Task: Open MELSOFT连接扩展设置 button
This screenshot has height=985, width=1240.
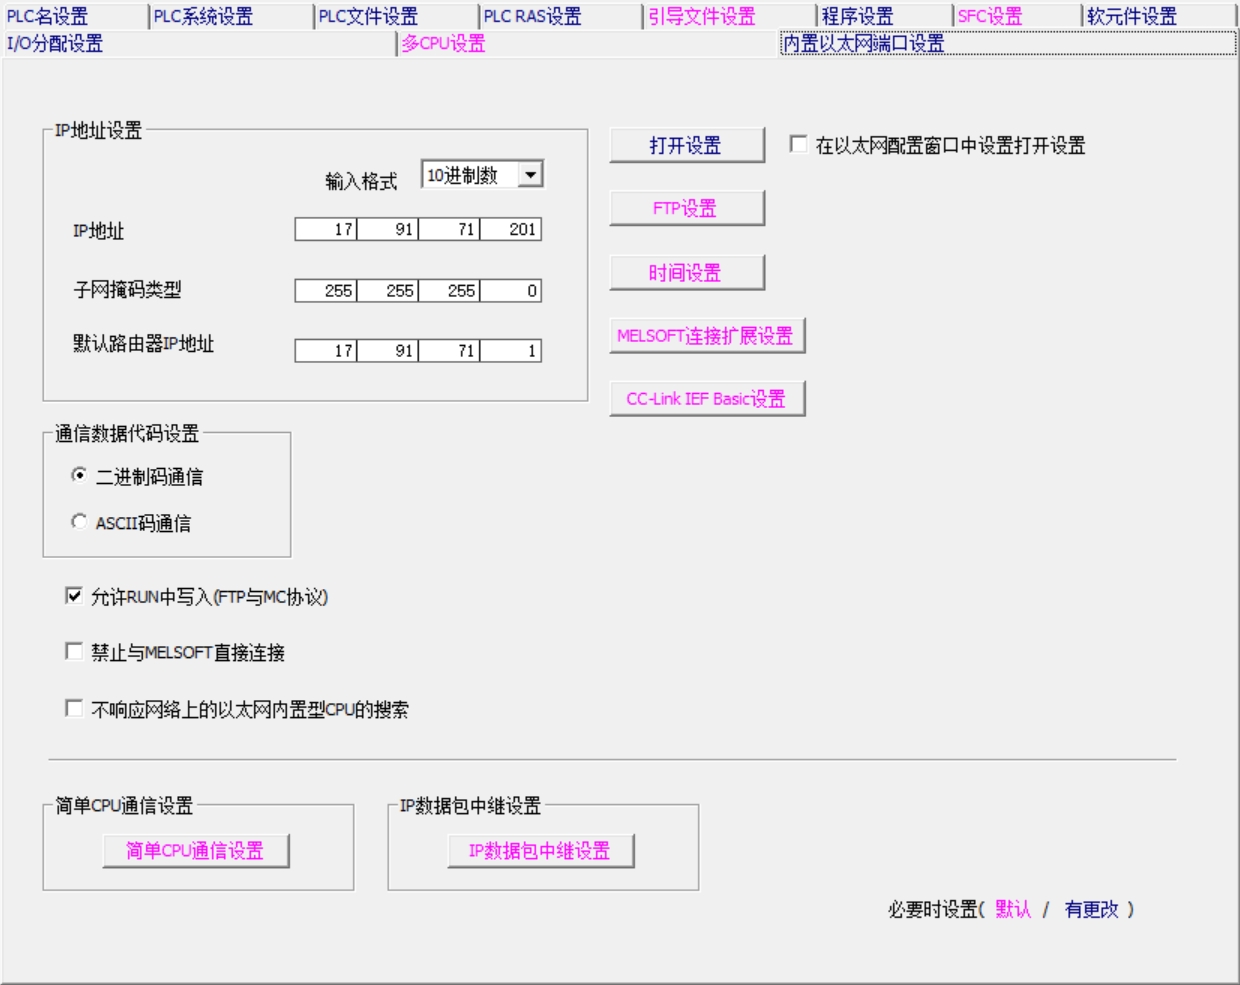Action: pos(706,336)
